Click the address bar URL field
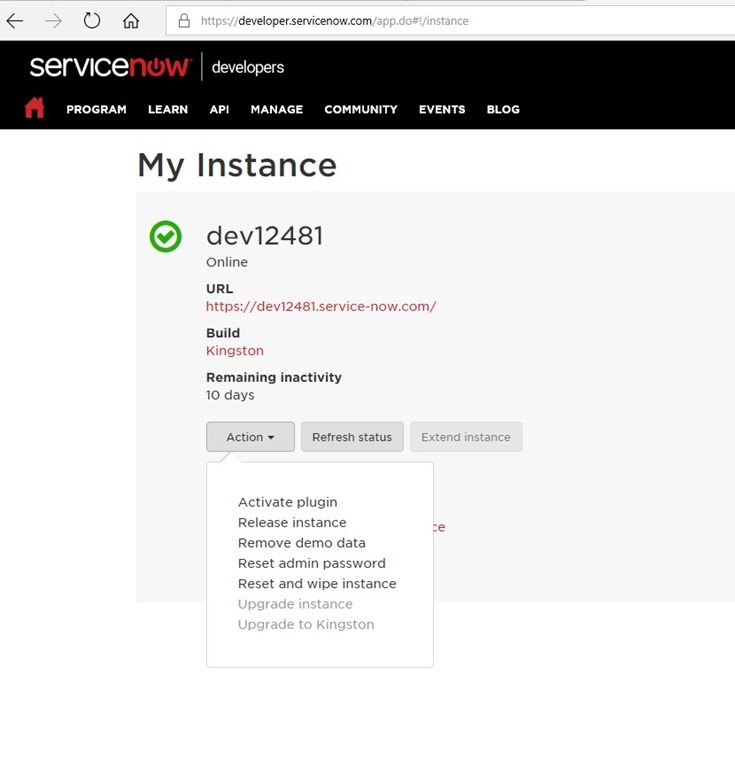The height and width of the screenshot is (768, 735). coord(450,21)
